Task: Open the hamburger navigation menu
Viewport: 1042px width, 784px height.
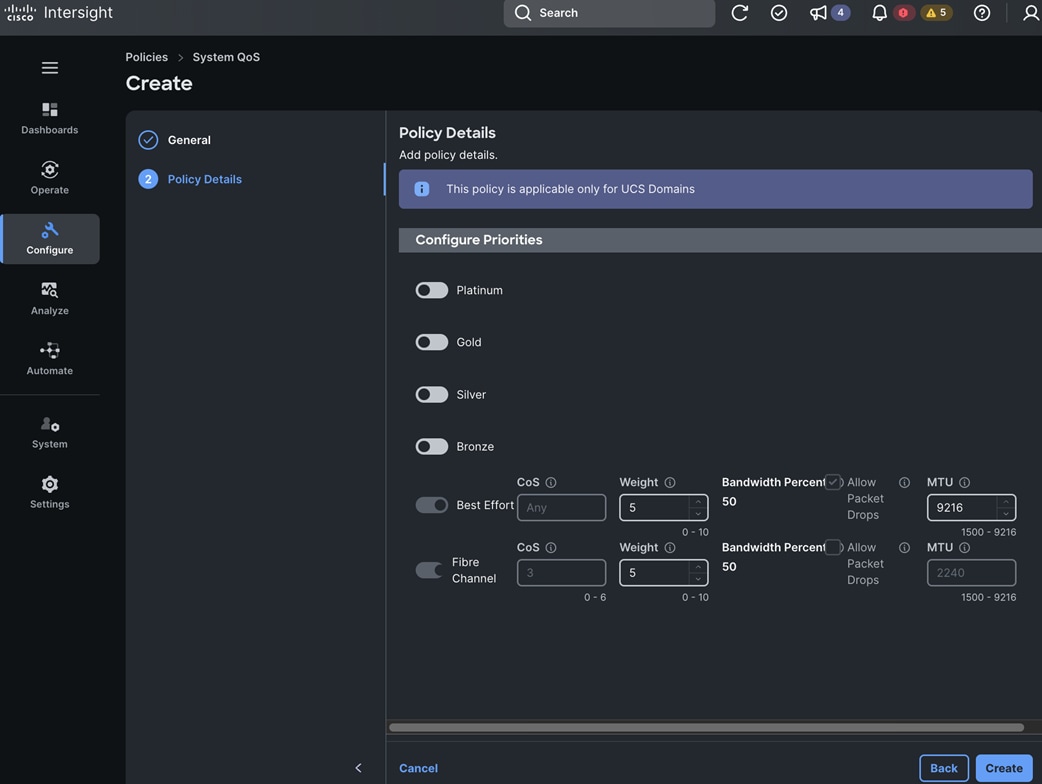Action: point(50,68)
